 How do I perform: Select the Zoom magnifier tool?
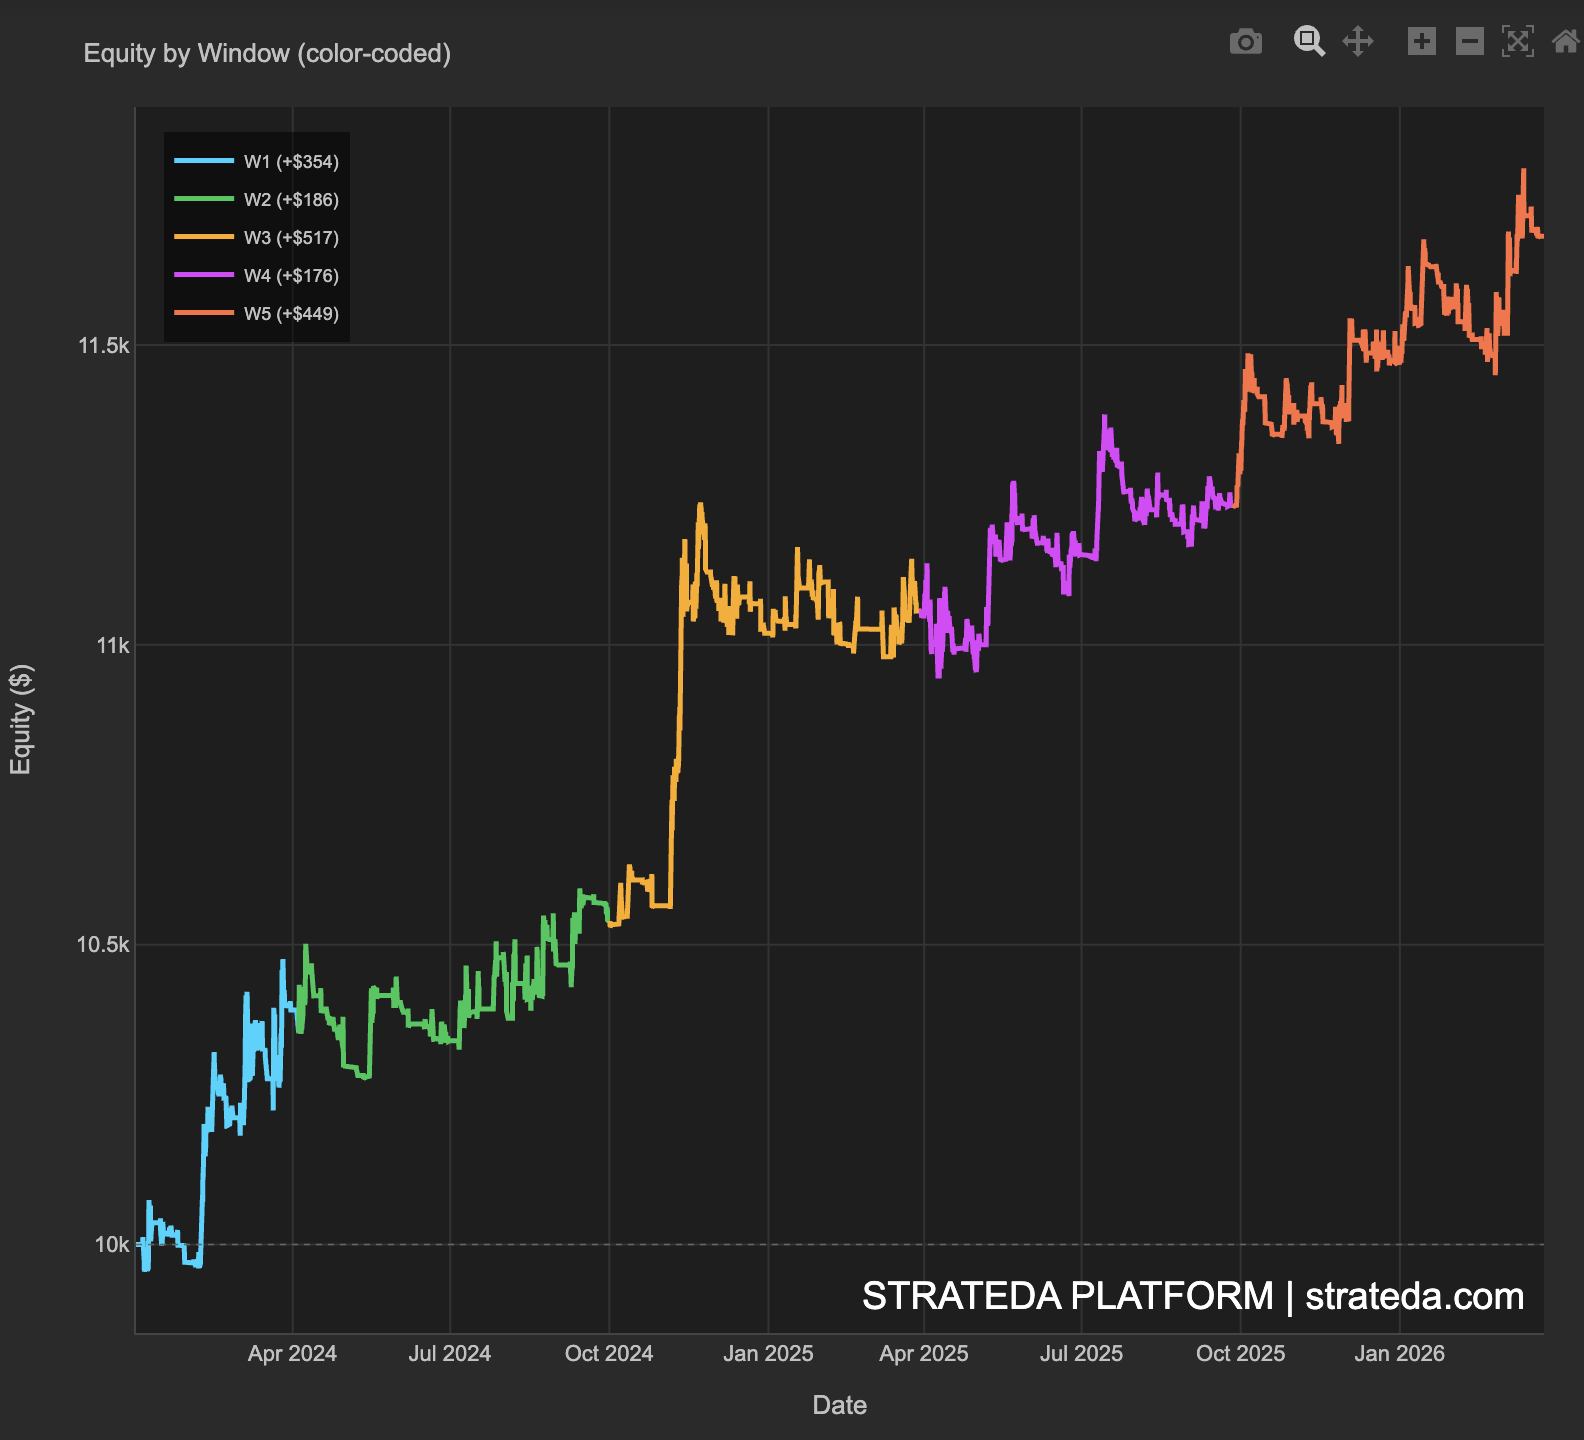point(1309,42)
